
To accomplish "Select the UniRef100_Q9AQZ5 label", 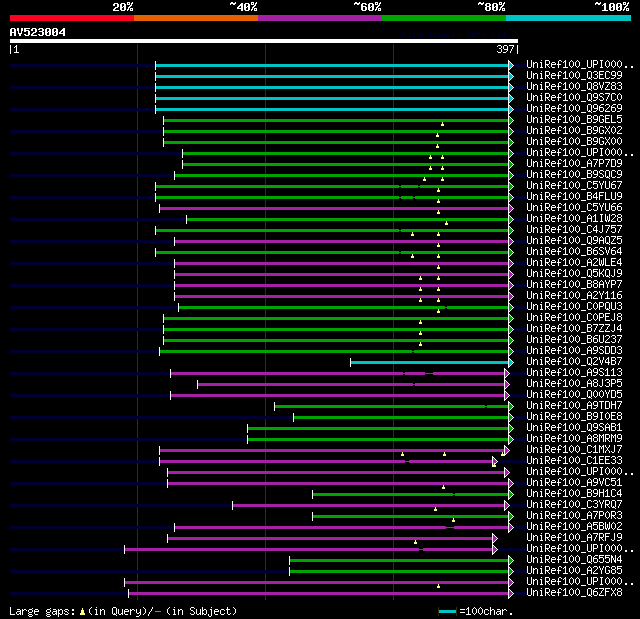I will tap(574, 241).
